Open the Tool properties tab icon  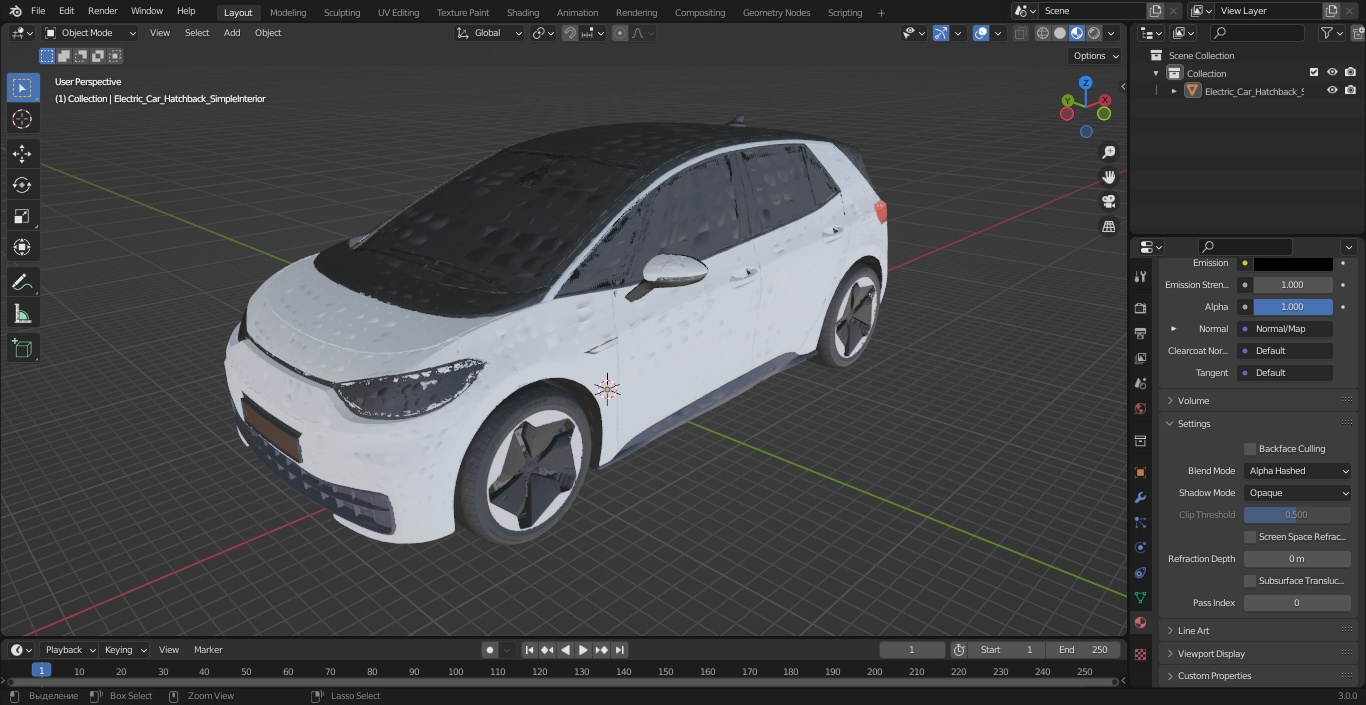(x=1140, y=277)
